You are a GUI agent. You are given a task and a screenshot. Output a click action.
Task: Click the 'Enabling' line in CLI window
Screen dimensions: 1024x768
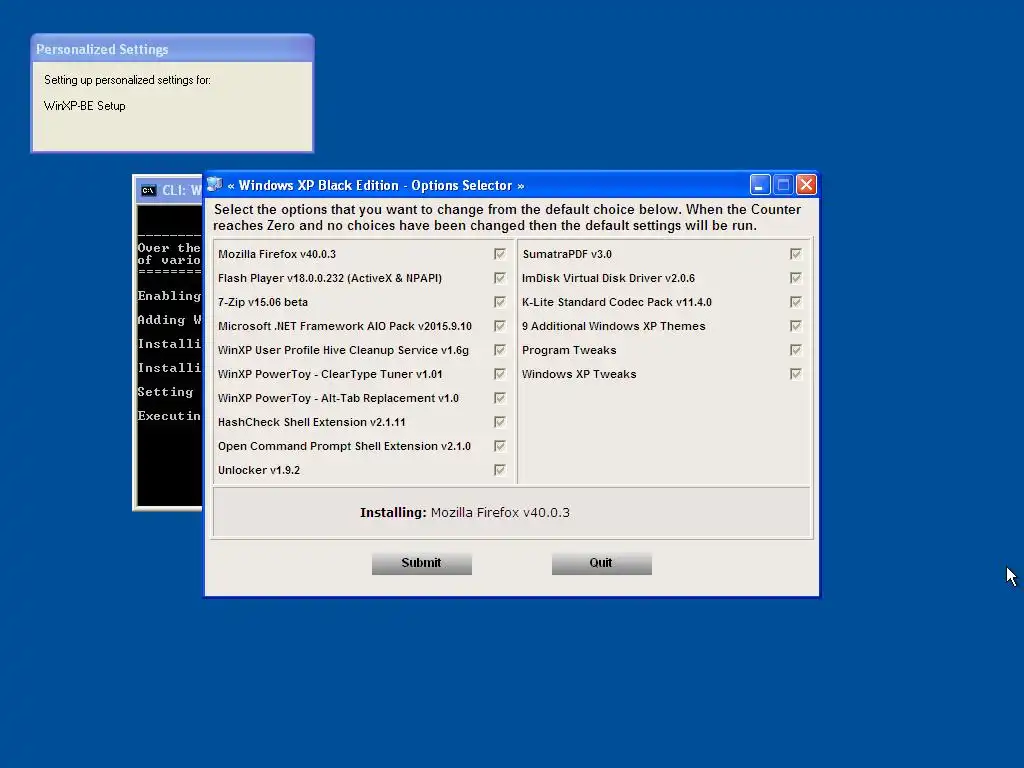coord(169,296)
